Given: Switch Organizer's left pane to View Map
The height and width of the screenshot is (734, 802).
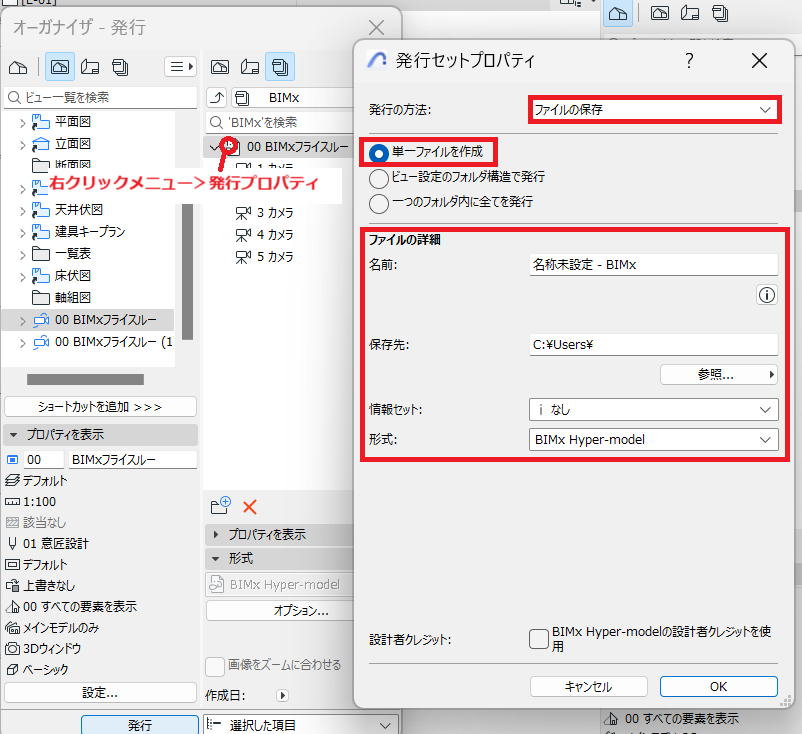Looking at the screenshot, I should 60,67.
